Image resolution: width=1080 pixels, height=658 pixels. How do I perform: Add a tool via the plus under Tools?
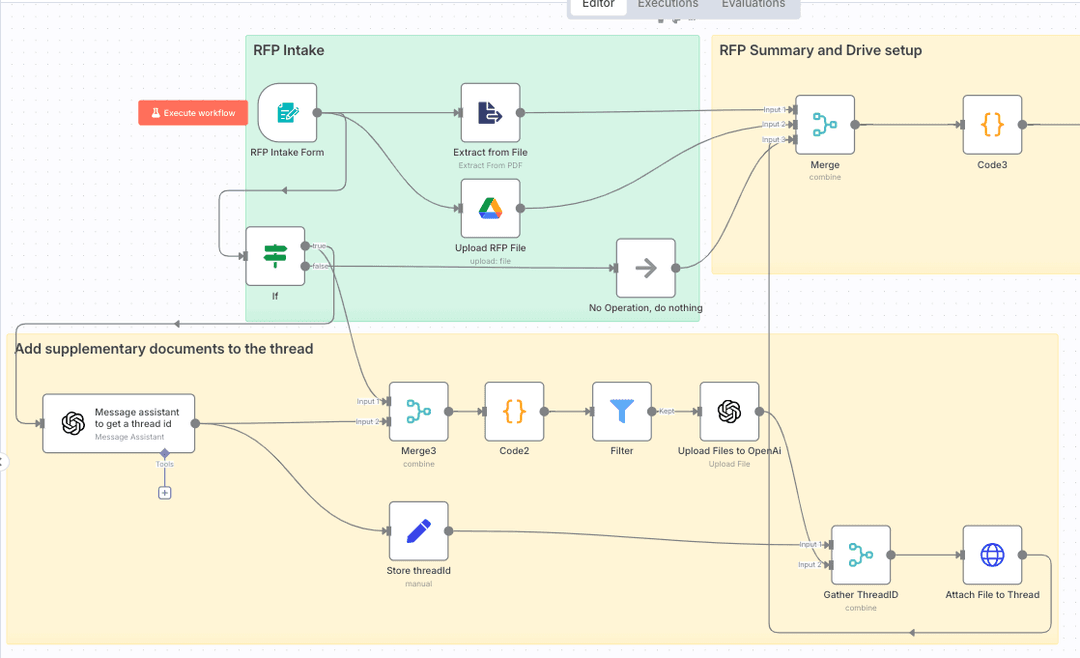(x=165, y=492)
